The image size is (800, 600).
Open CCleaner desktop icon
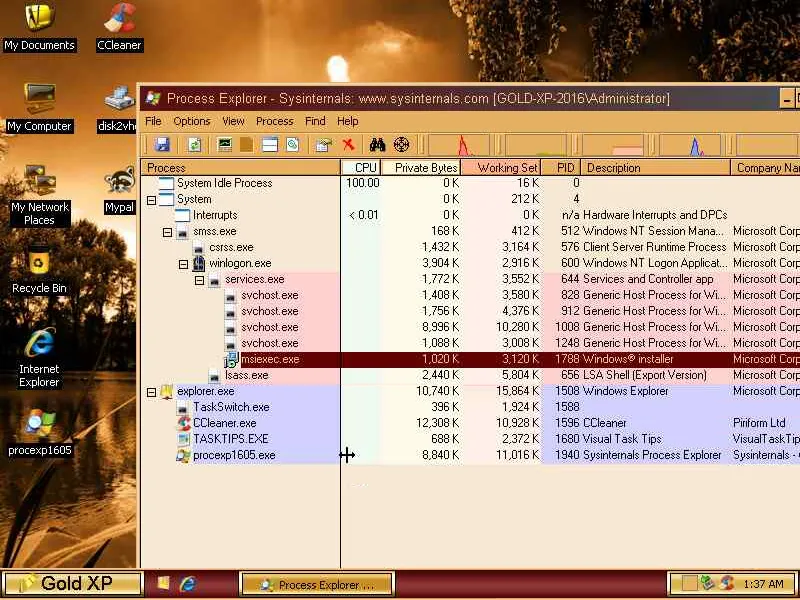point(119,28)
